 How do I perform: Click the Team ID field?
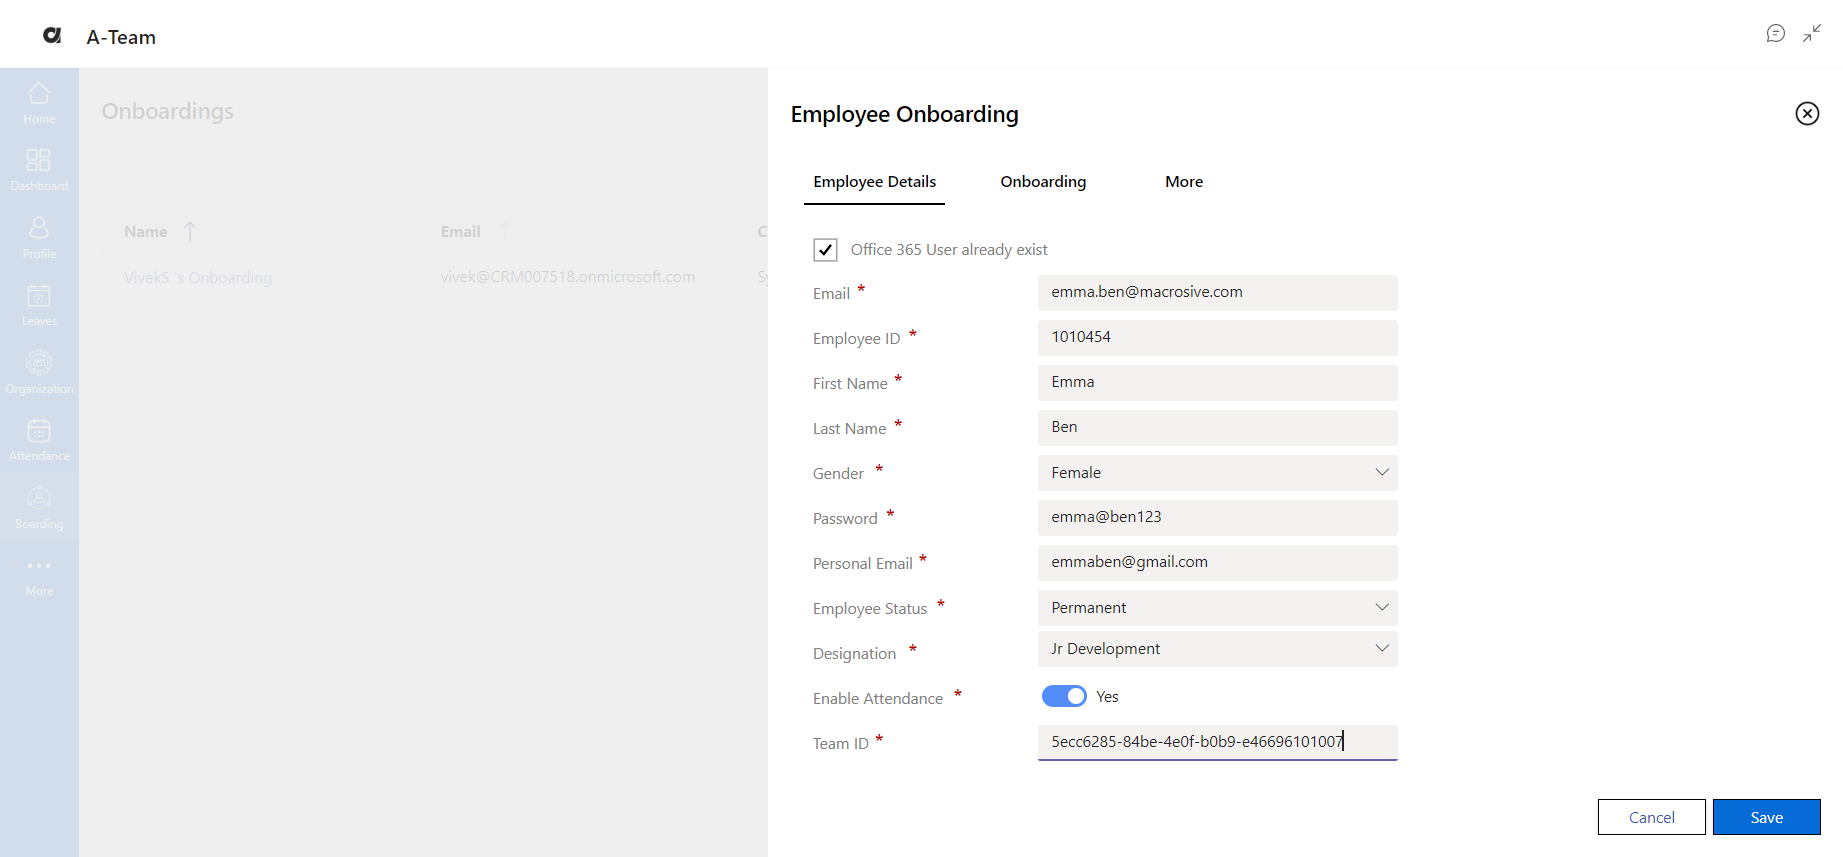[1217, 742]
